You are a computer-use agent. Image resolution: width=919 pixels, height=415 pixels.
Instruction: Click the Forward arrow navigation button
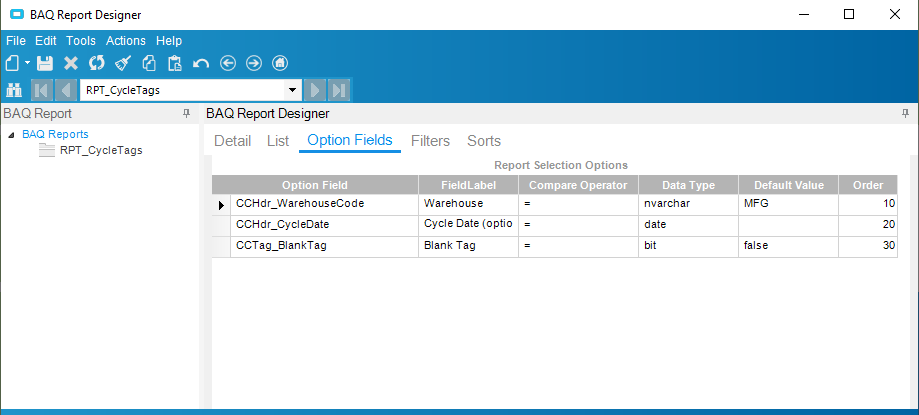[254, 63]
